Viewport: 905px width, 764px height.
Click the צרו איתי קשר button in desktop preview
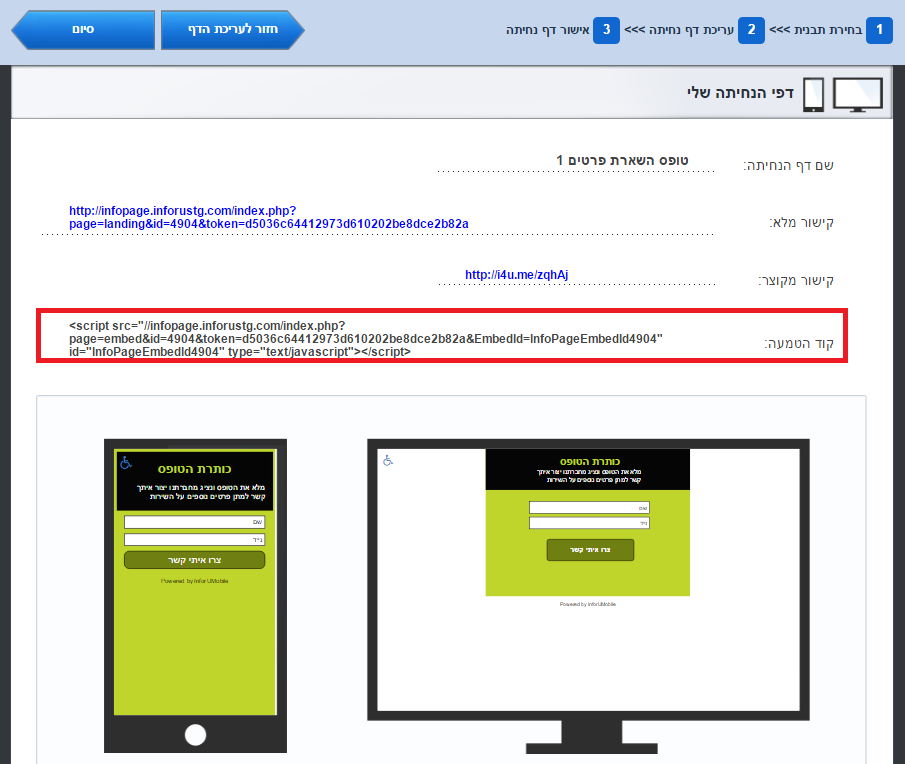(x=590, y=550)
